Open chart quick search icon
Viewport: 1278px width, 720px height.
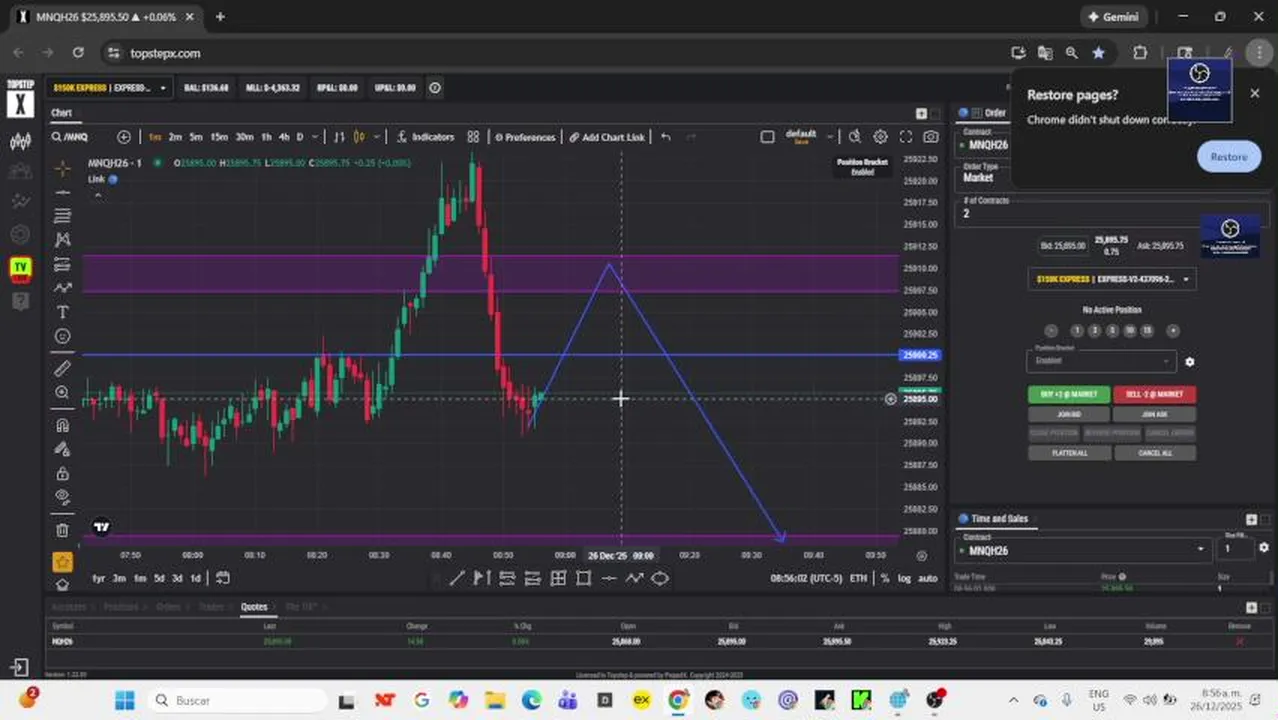(855, 137)
